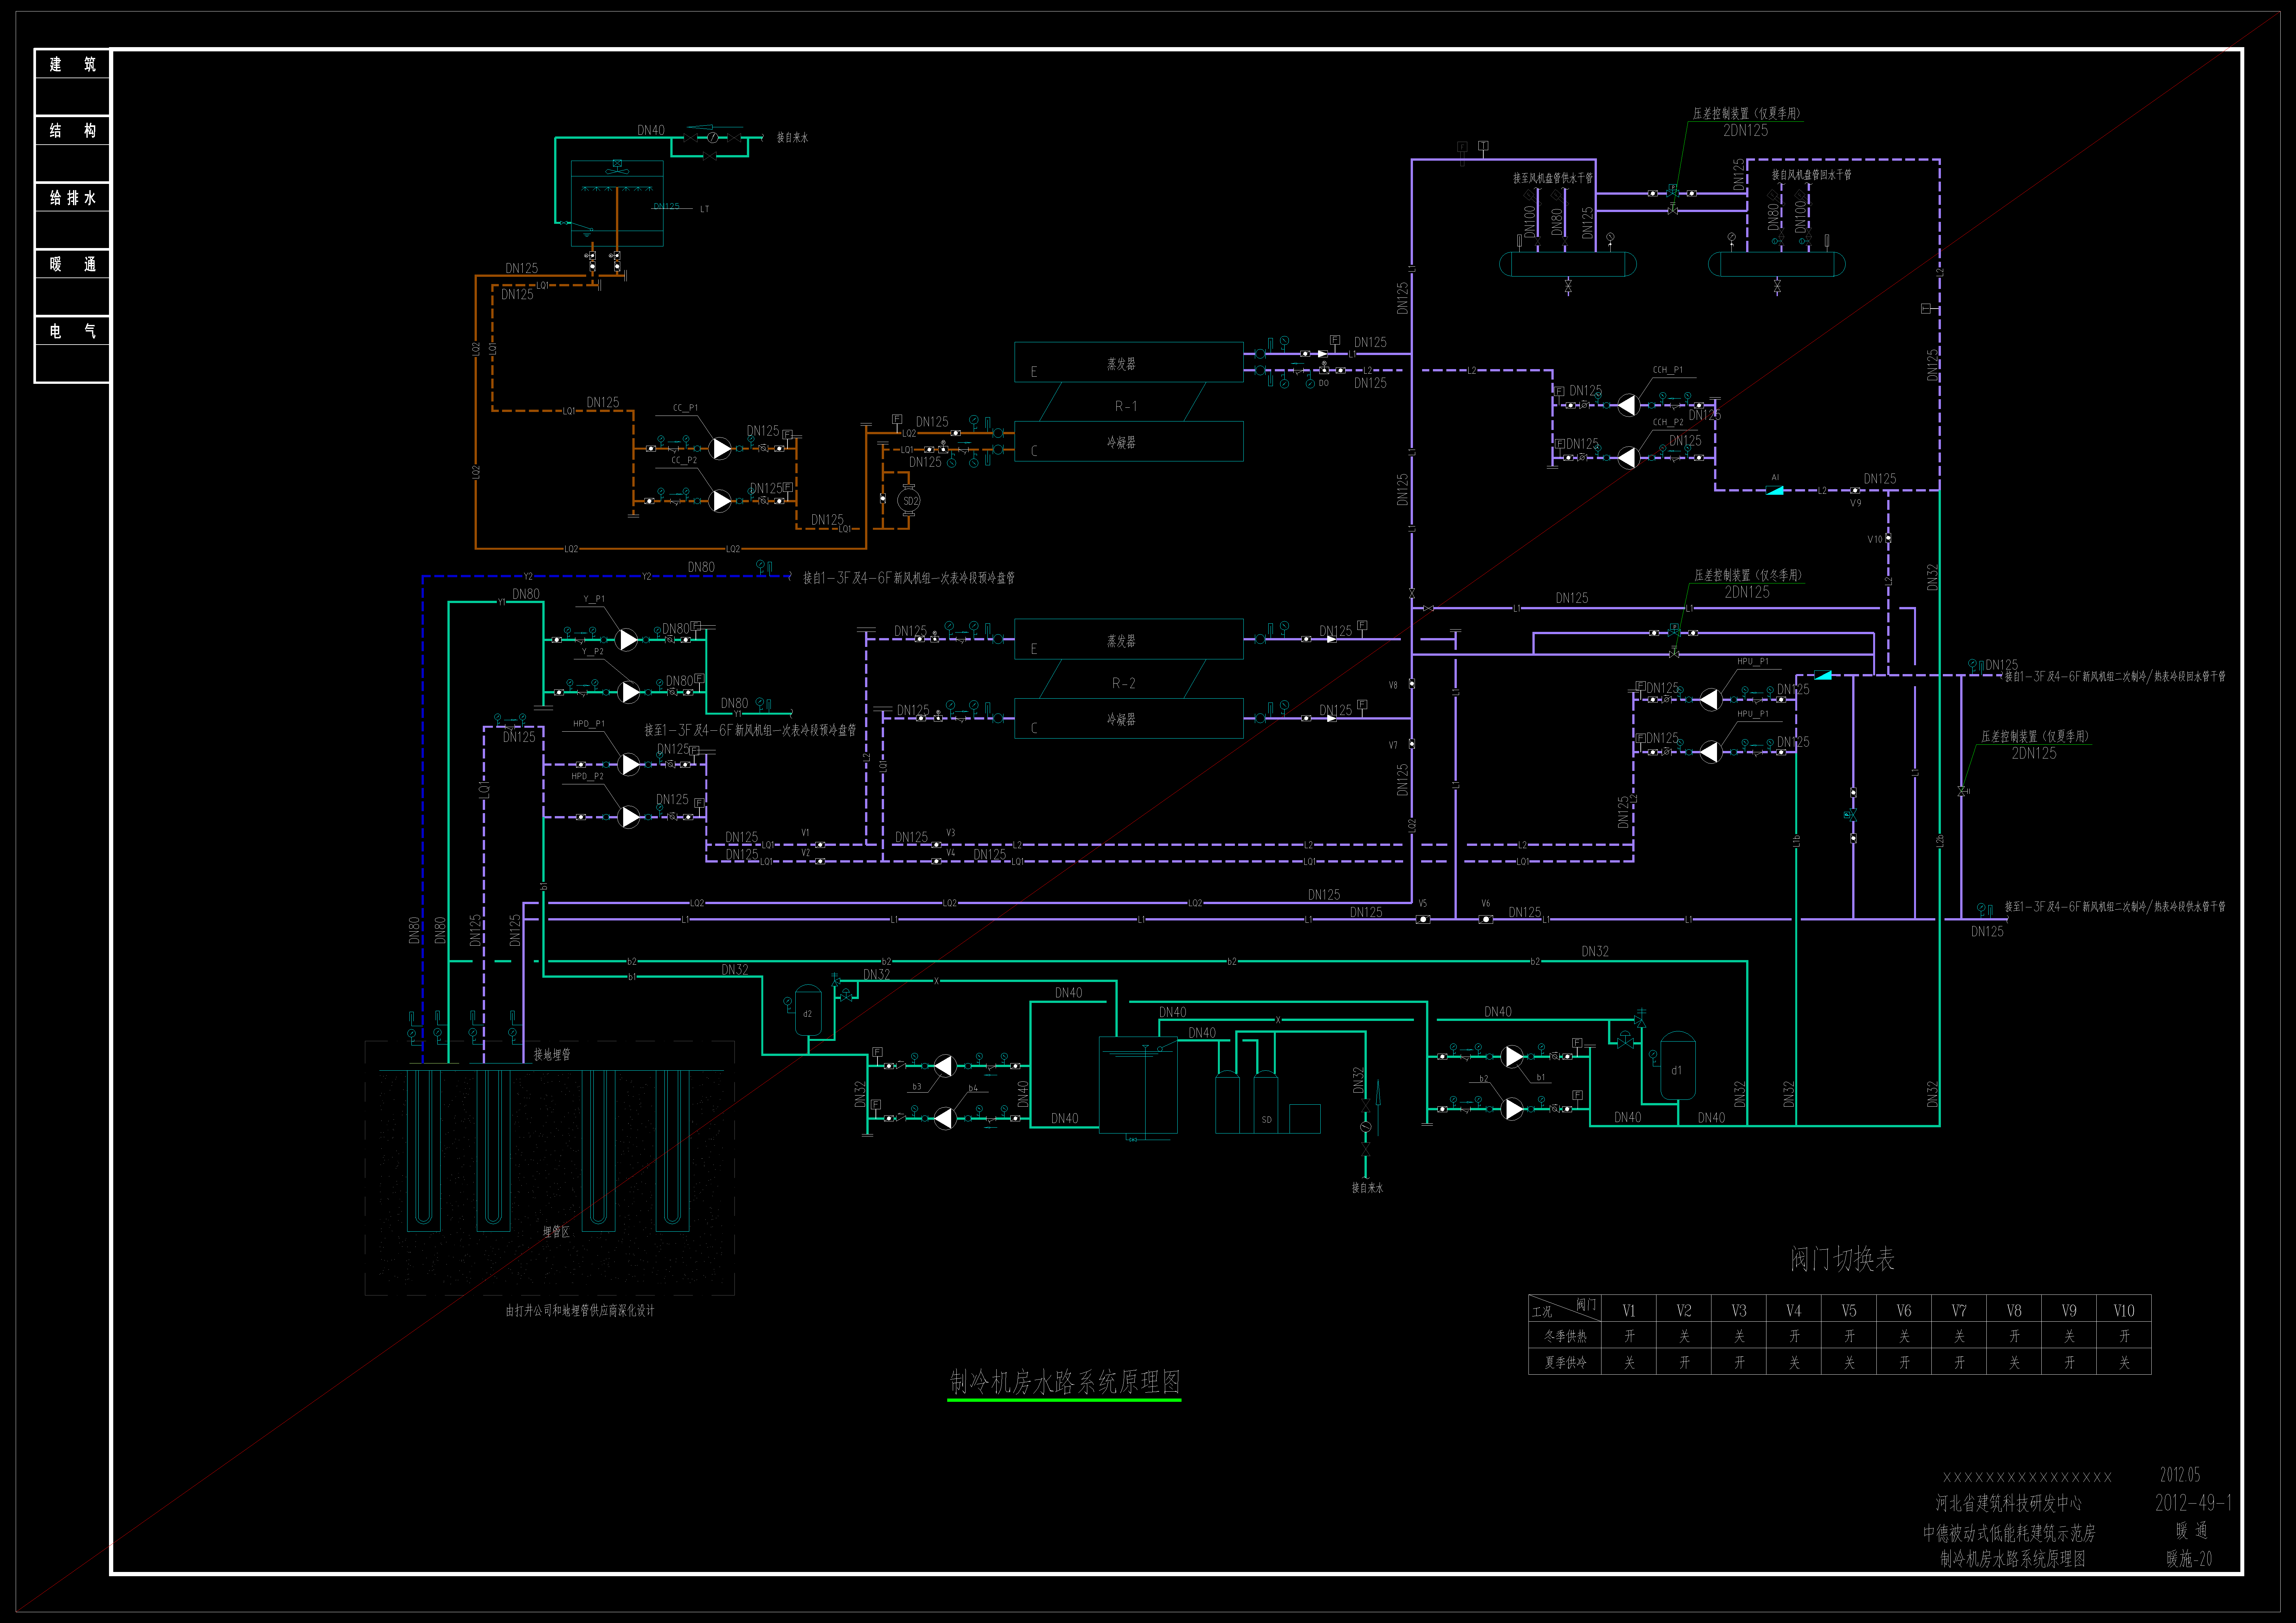This screenshot has height=1623, width=2296.
Task: Select the 接至风机盘管供水干管 label
Action: click(1553, 178)
